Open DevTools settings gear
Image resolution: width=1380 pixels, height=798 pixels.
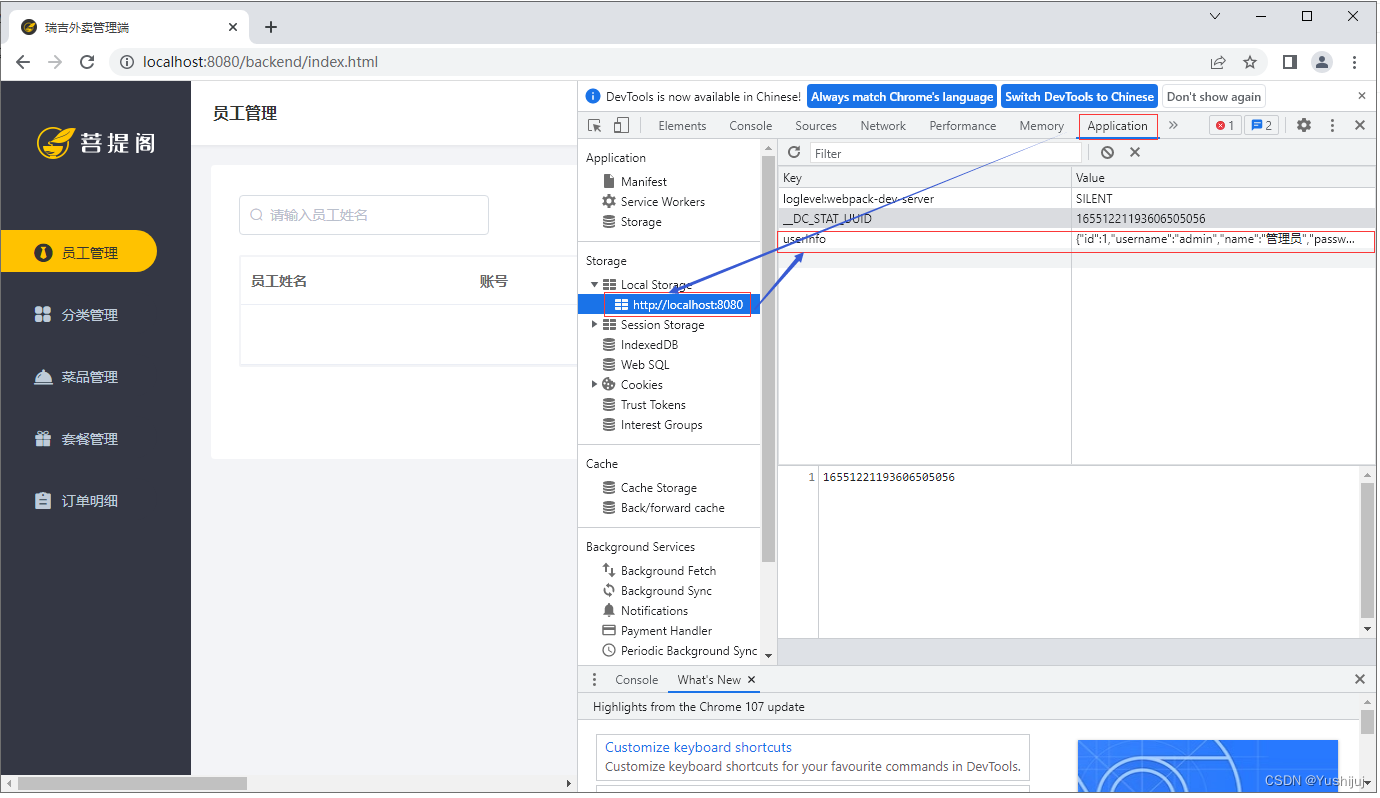(1304, 125)
